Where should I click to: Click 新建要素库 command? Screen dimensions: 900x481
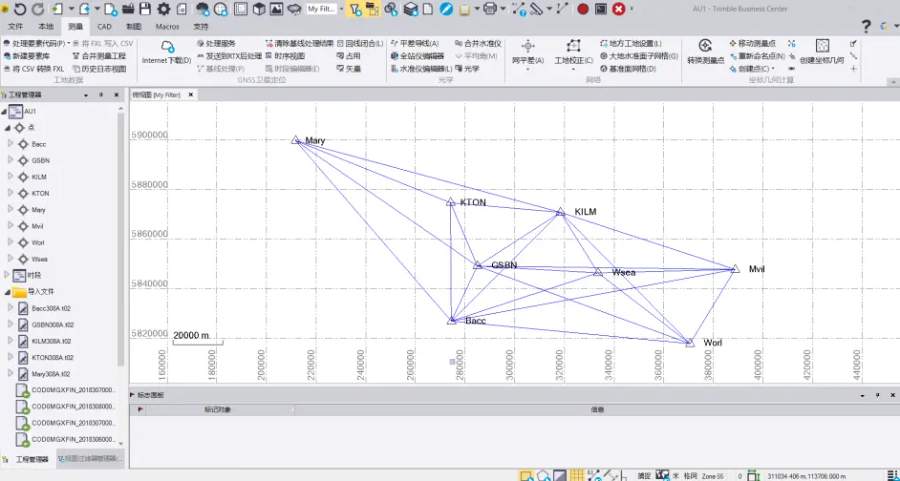(27, 56)
